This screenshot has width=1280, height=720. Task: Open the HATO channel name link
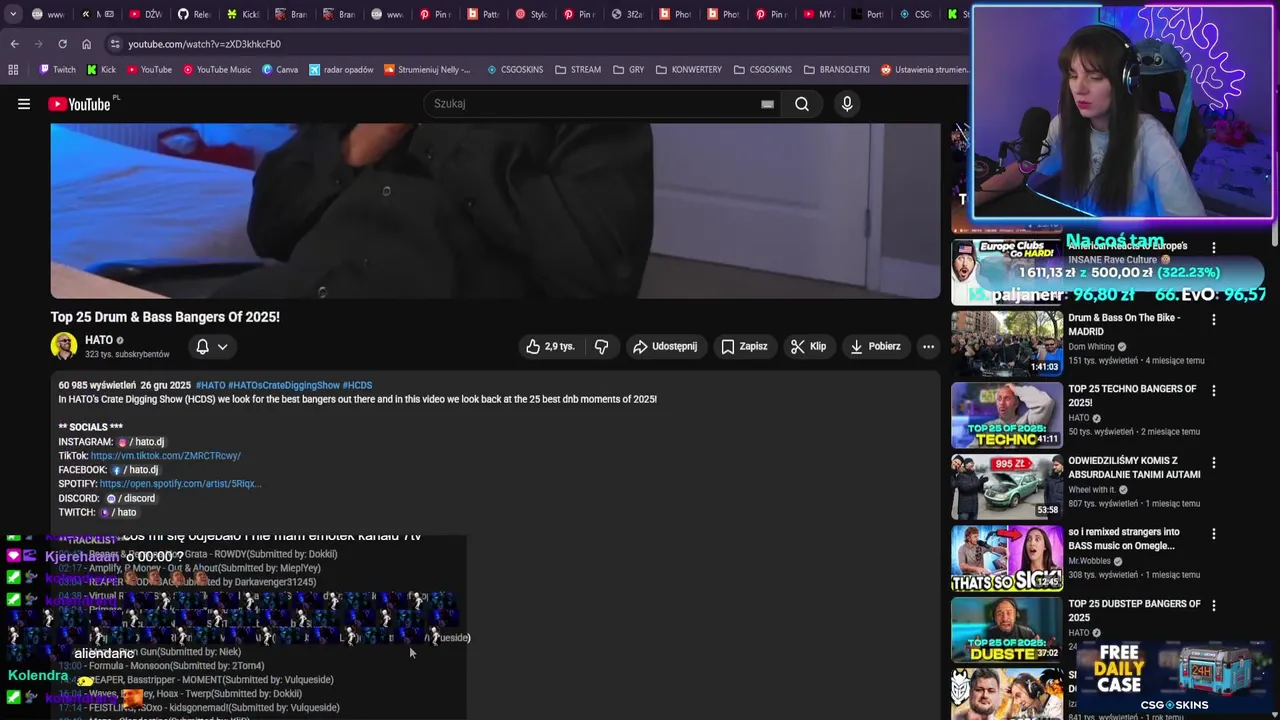click(99, 340)
